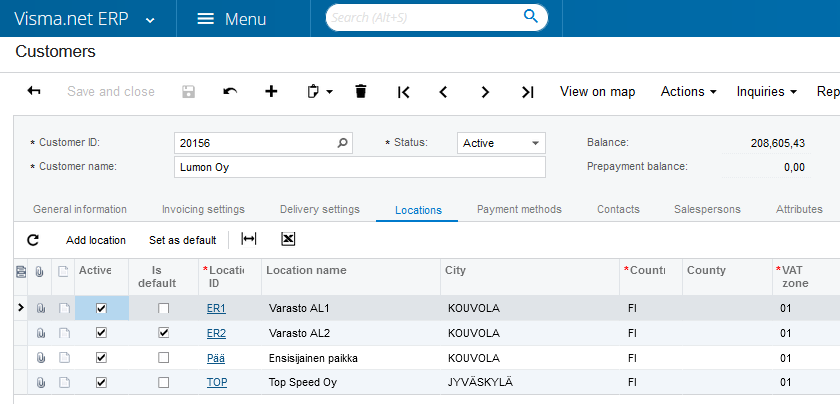Screen dimensions: 840x404
Task: Click the back arrow toolbar icon
Action: (34, 92)
